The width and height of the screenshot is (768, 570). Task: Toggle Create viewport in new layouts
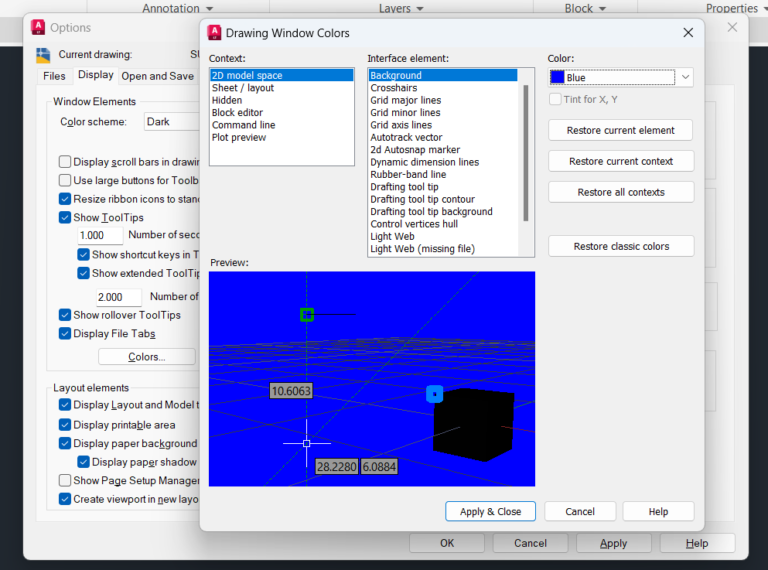point(65,499)
